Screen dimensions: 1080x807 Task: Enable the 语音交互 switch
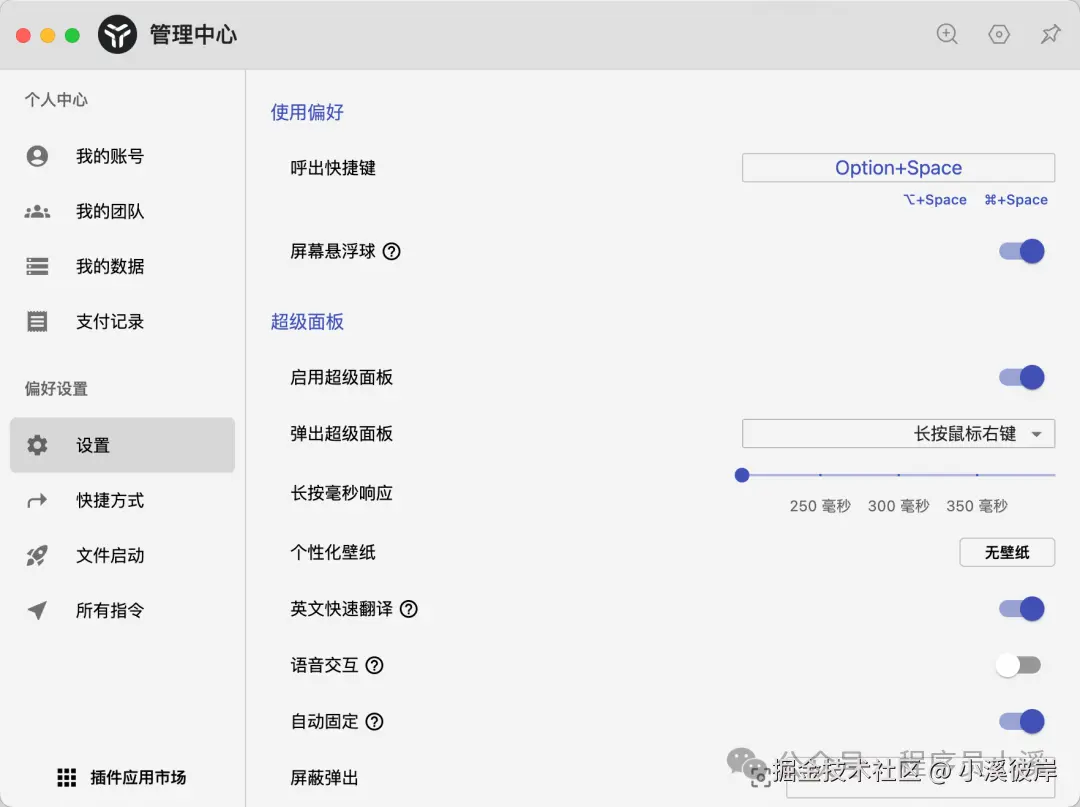(x=1018, y=664)
